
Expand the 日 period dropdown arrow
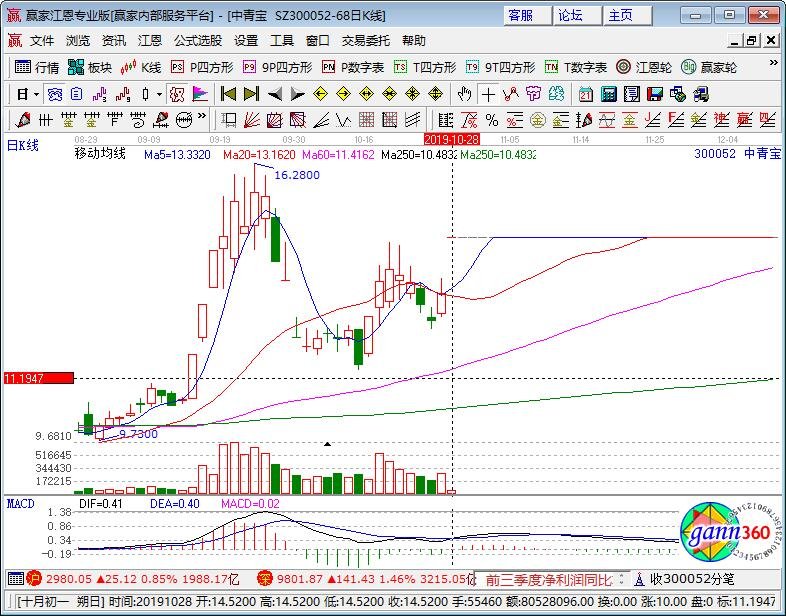click(36, 94)
